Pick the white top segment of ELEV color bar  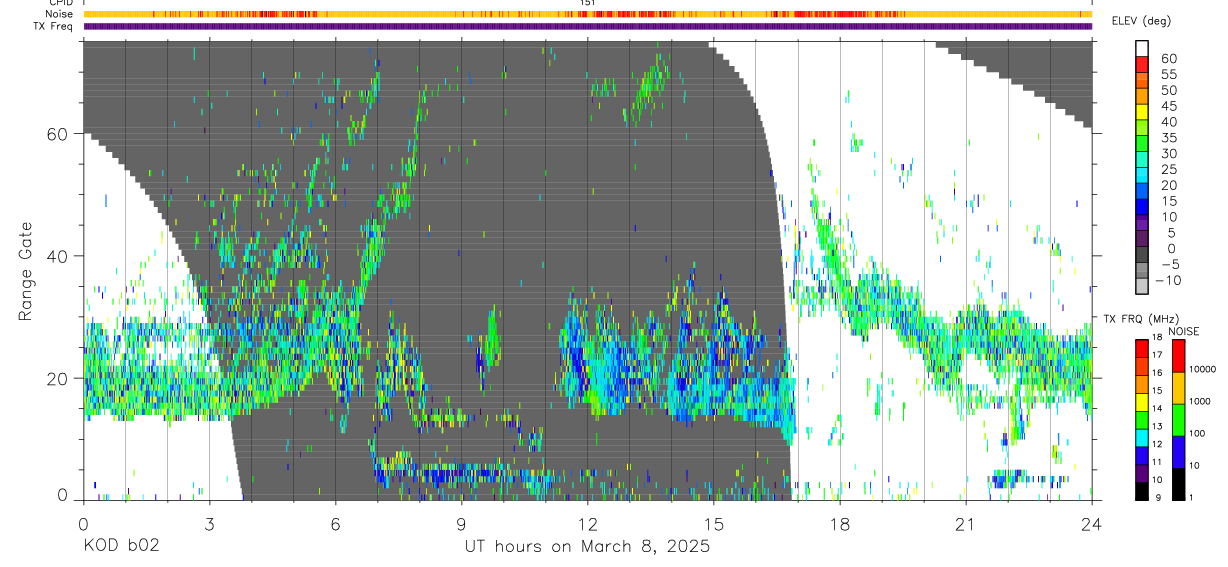point(1142,48)
